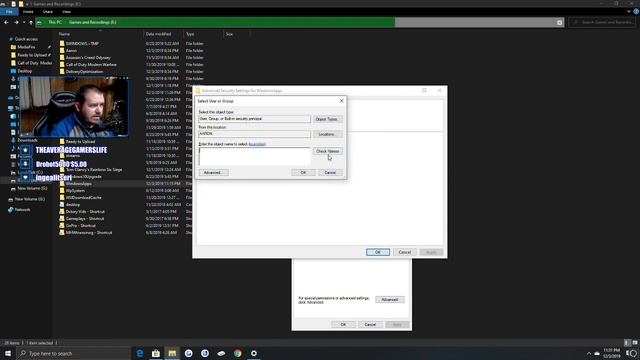Show hidden system tray icons

tap(589, 353)
